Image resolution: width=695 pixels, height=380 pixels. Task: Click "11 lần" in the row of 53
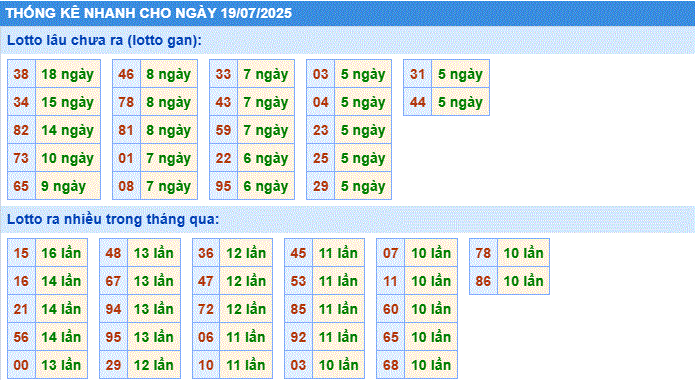point(338,281)
